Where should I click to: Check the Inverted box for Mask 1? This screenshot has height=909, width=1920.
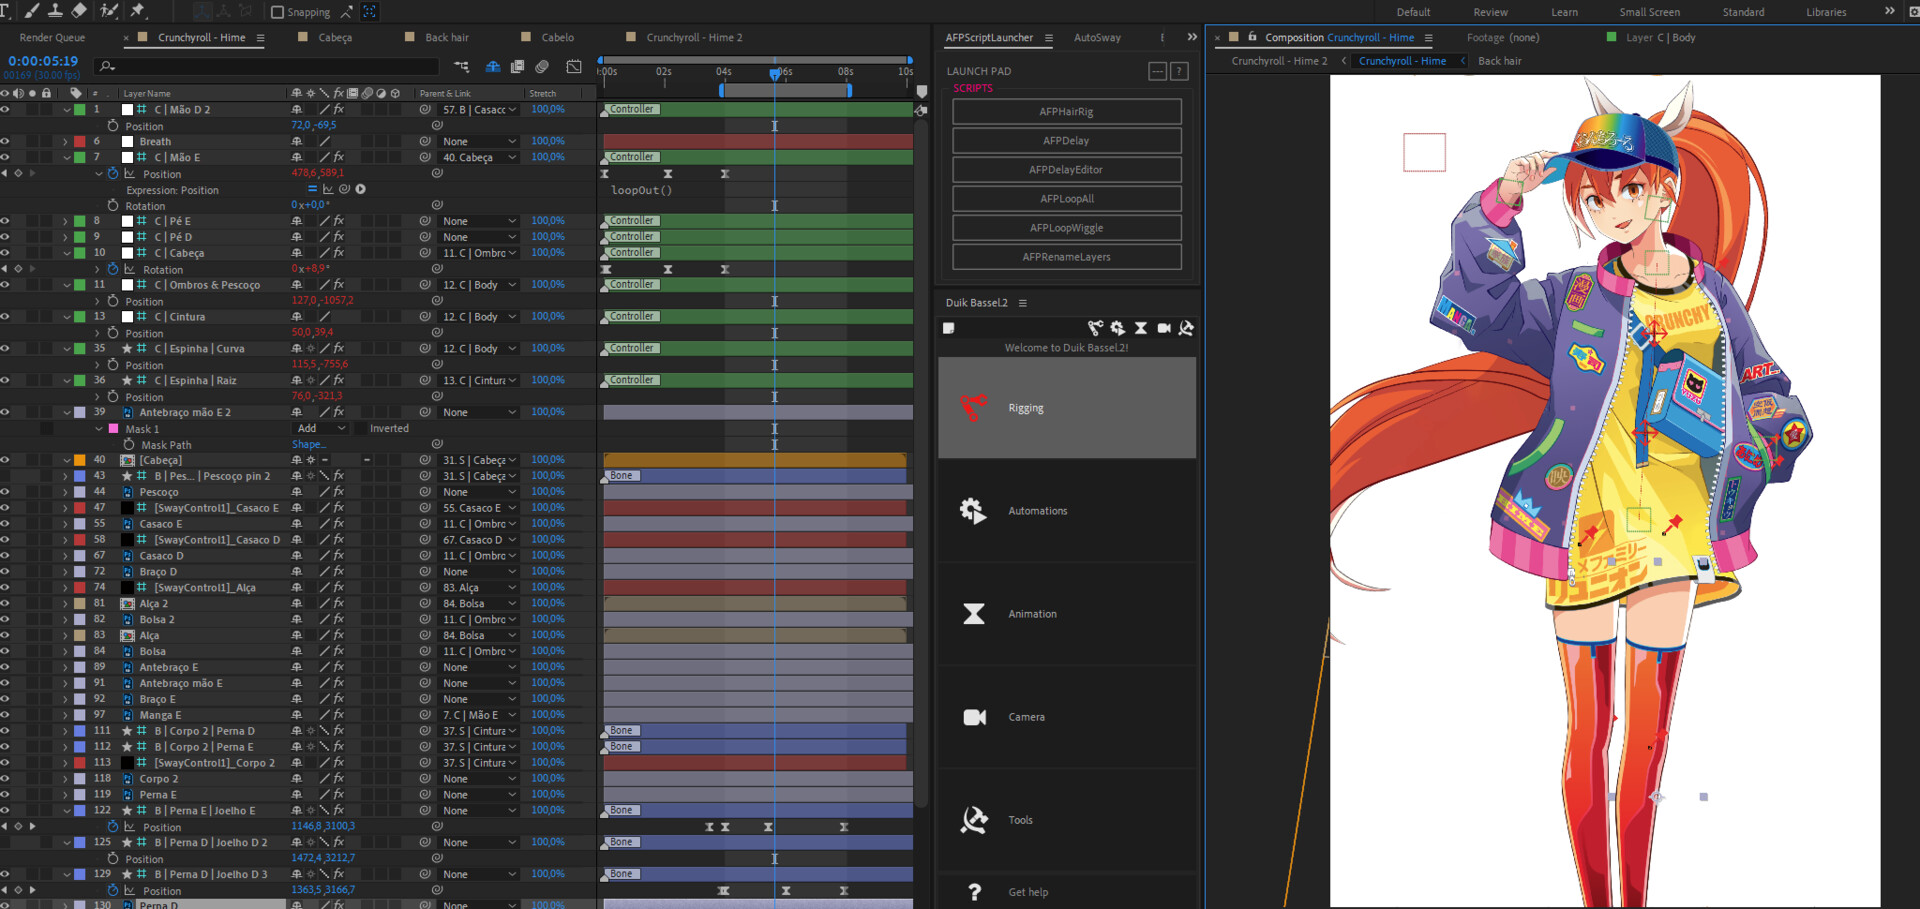tap(361, 428)
